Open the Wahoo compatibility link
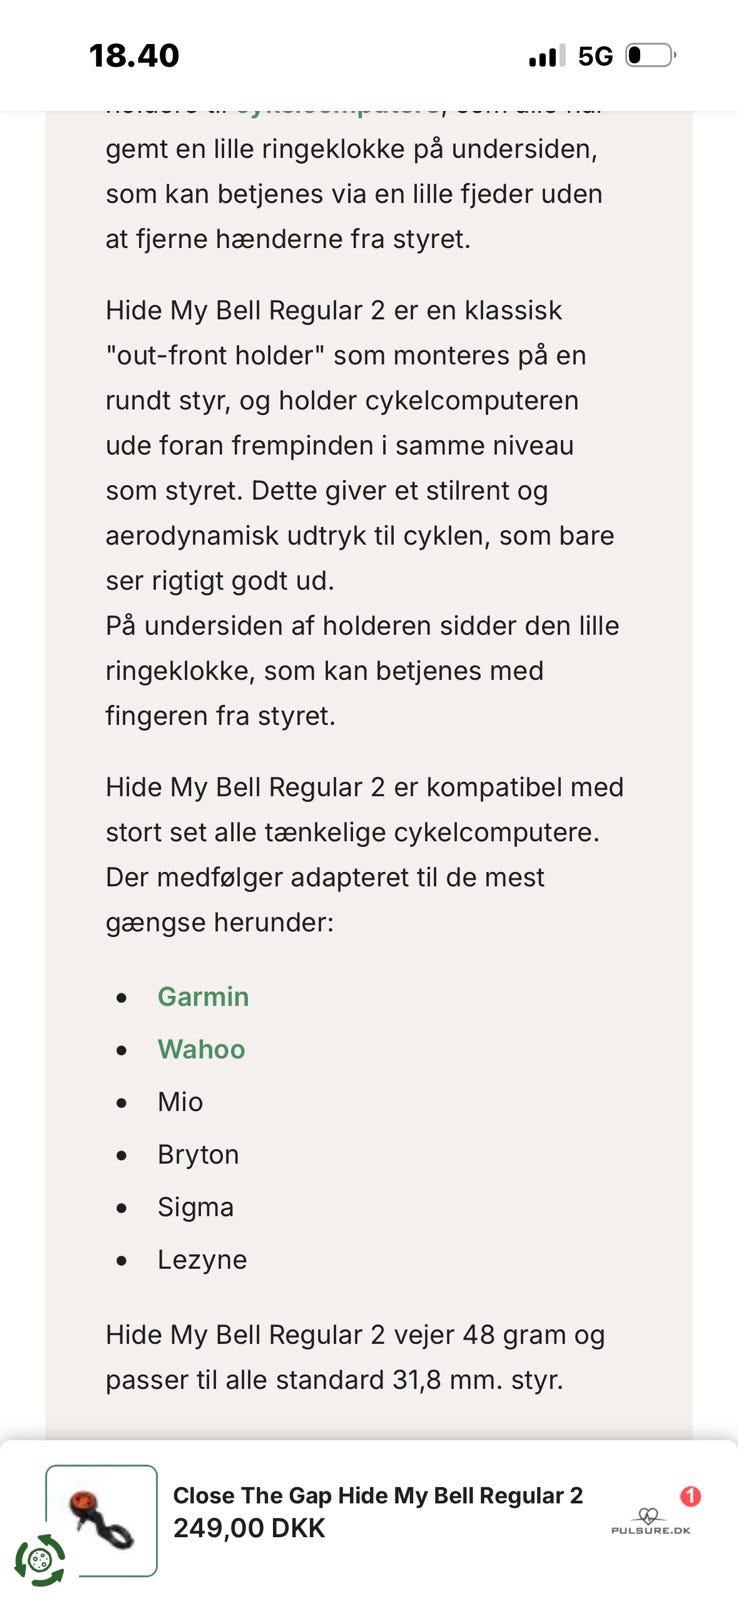 point(200,1050)
